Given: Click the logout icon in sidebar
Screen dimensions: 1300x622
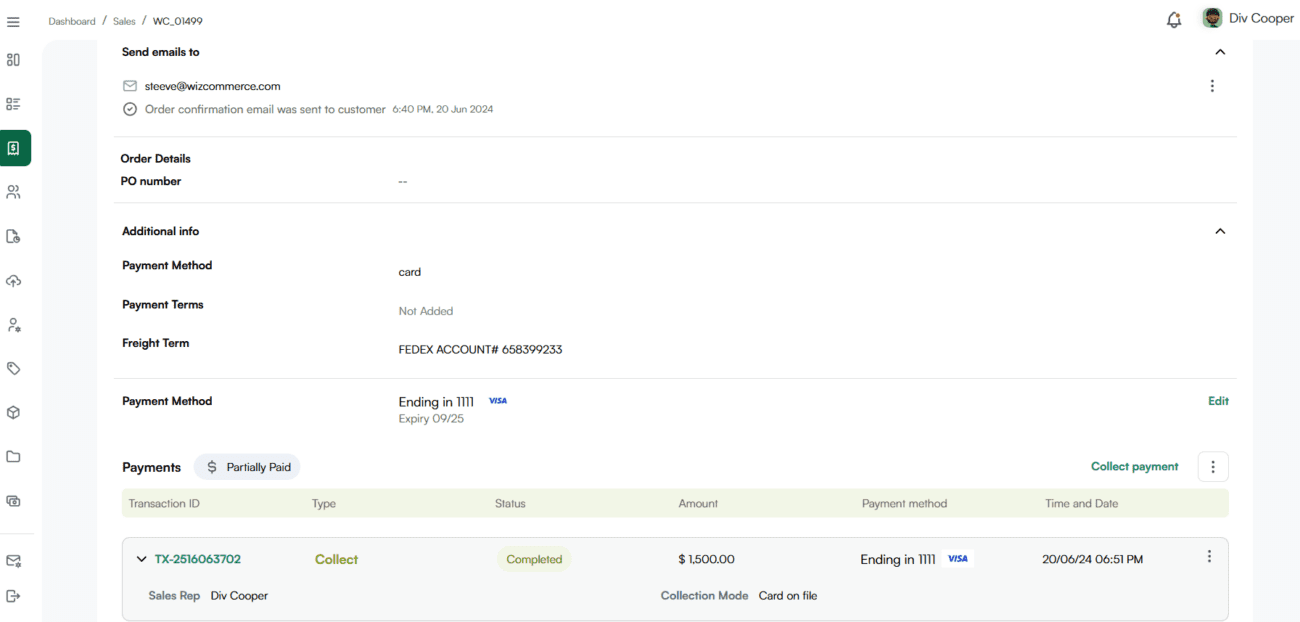Looking at the screenshot, I should click(13, 596).
